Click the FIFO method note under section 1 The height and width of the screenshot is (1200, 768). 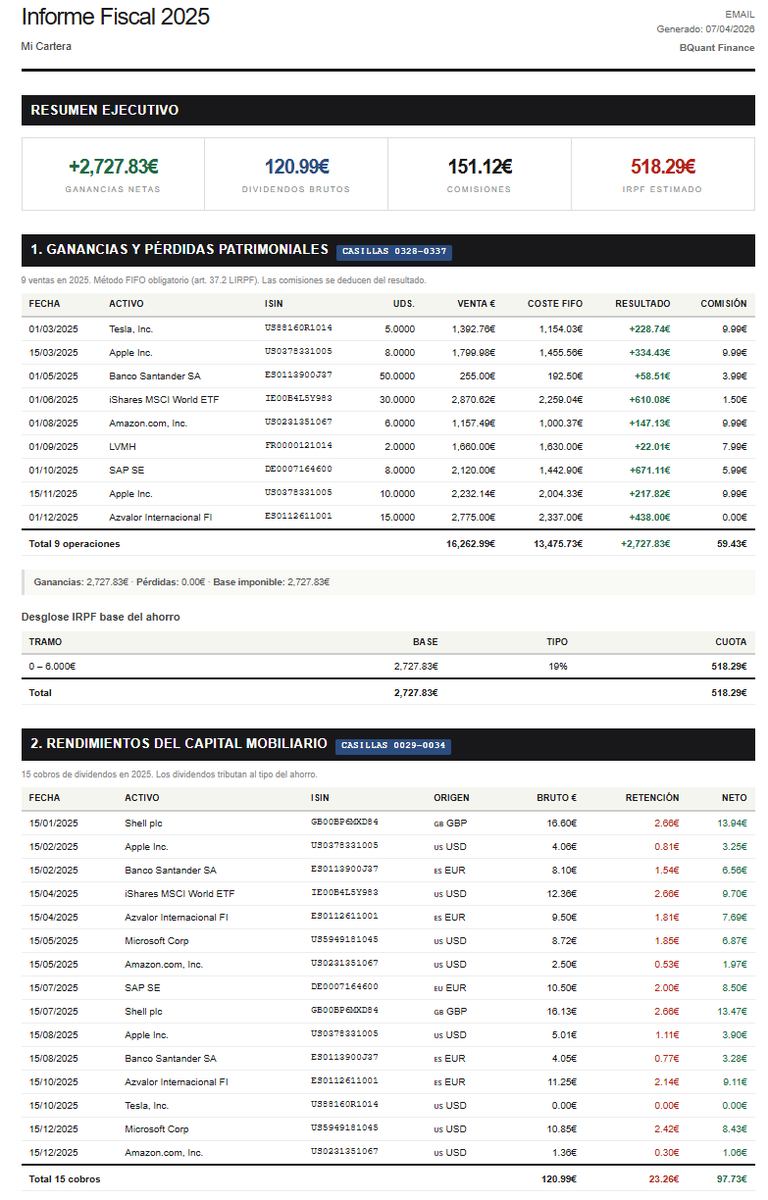coord(224,280)
